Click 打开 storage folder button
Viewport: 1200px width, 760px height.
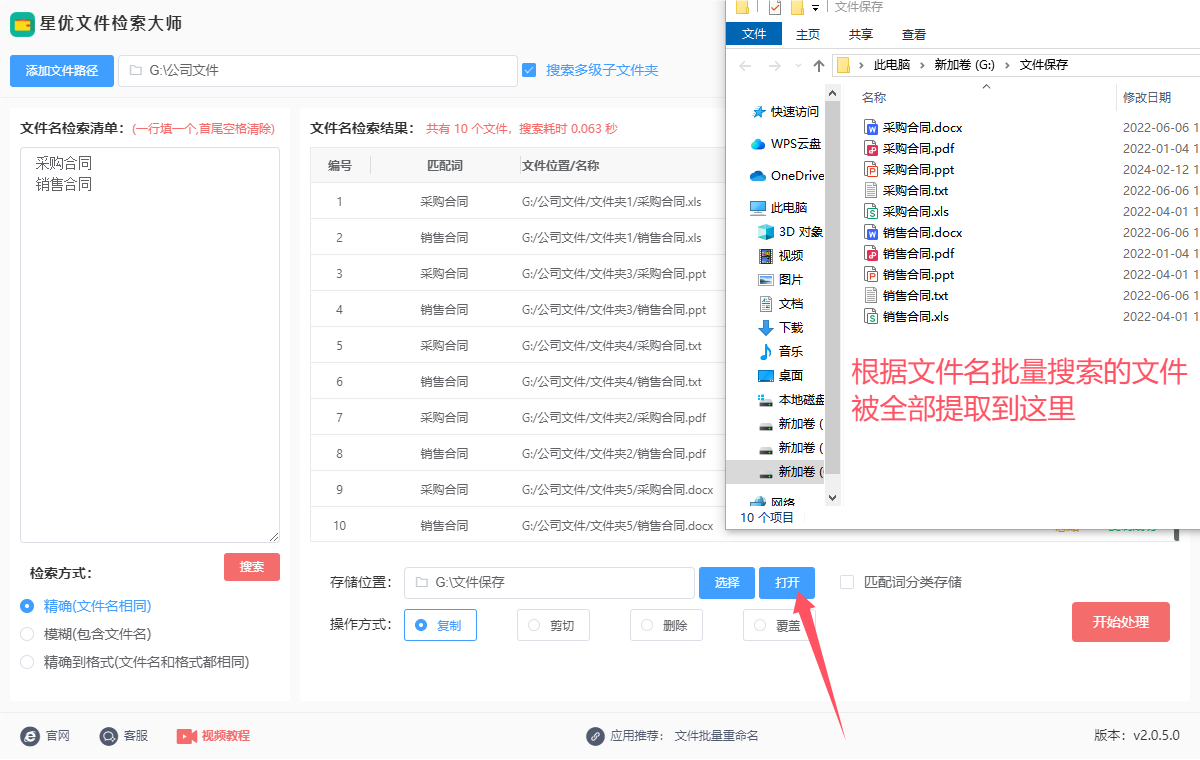pyautogui.click(x=787, y=583)
